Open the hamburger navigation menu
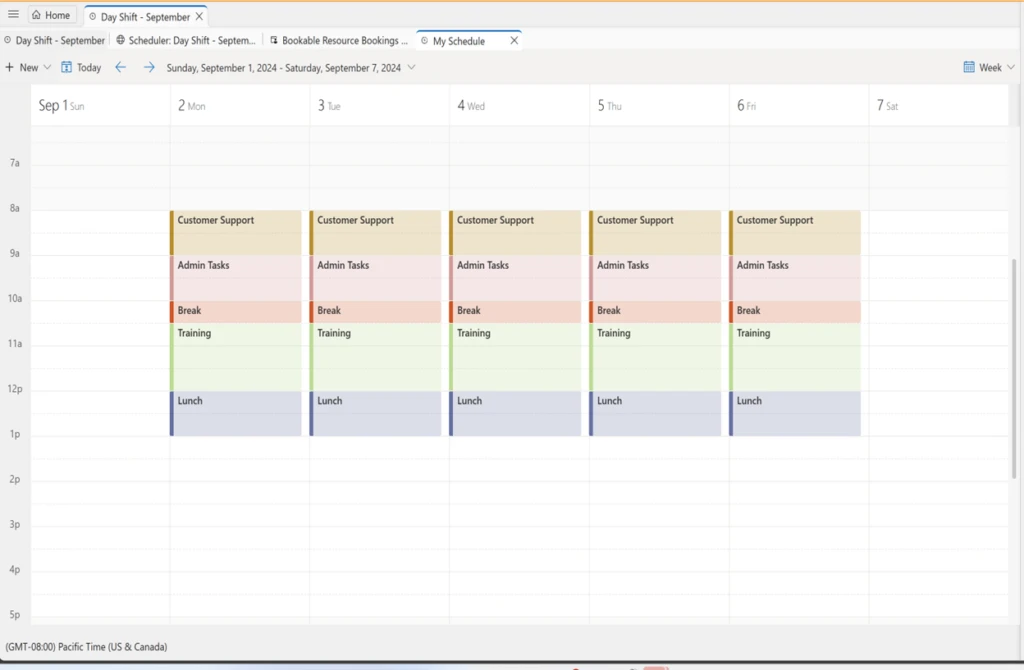 14,14
